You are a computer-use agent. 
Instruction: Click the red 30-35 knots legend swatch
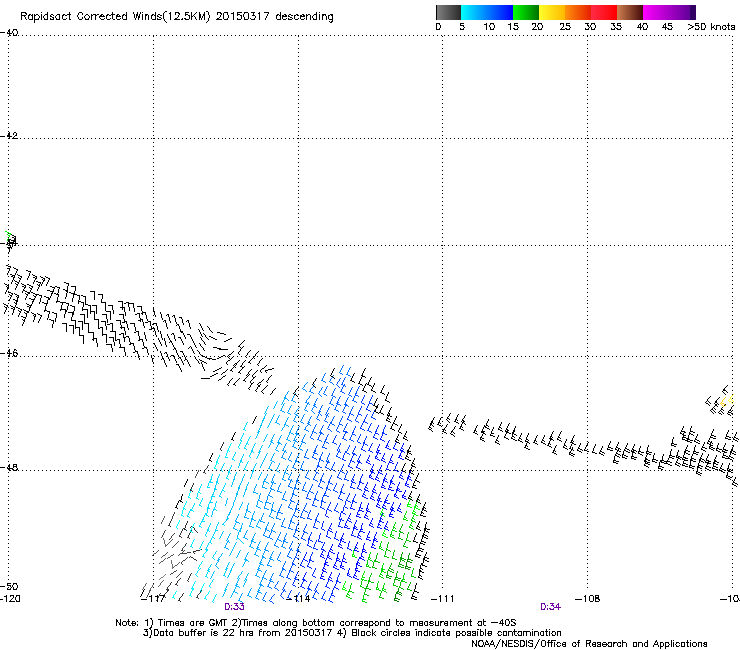tap(604, 12)
